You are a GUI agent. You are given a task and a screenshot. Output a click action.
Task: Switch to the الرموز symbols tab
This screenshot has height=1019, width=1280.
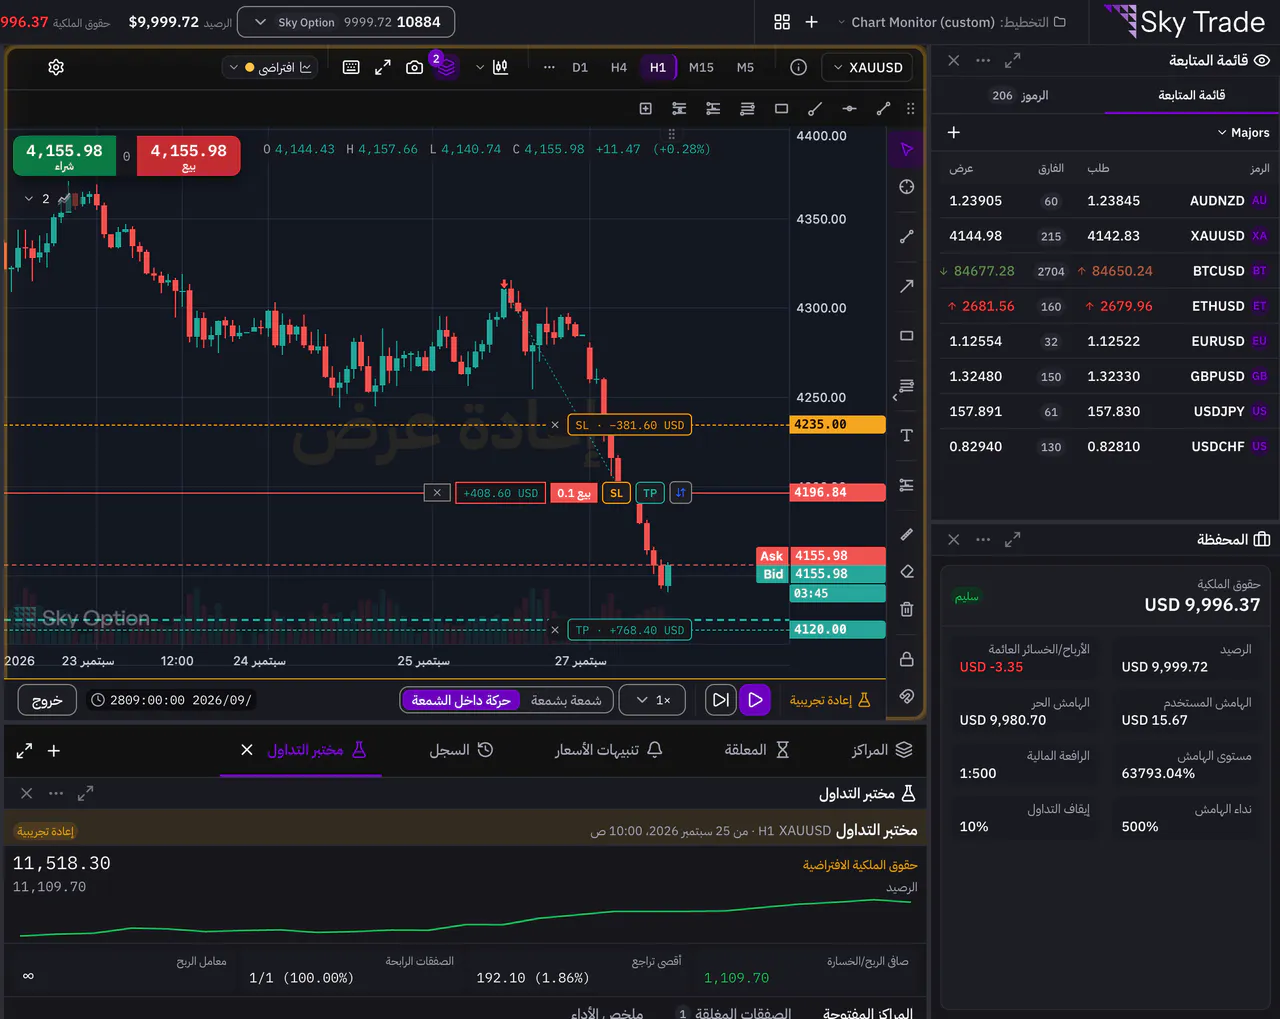(x=1020, y=95)
